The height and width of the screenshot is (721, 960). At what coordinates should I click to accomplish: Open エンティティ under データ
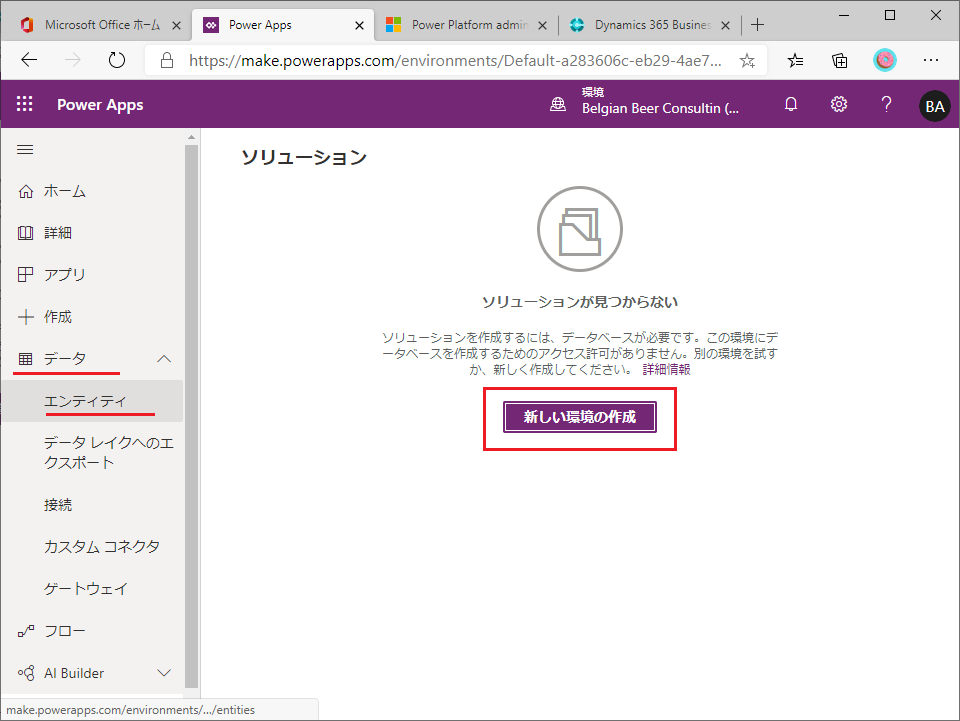pos(92,401)
